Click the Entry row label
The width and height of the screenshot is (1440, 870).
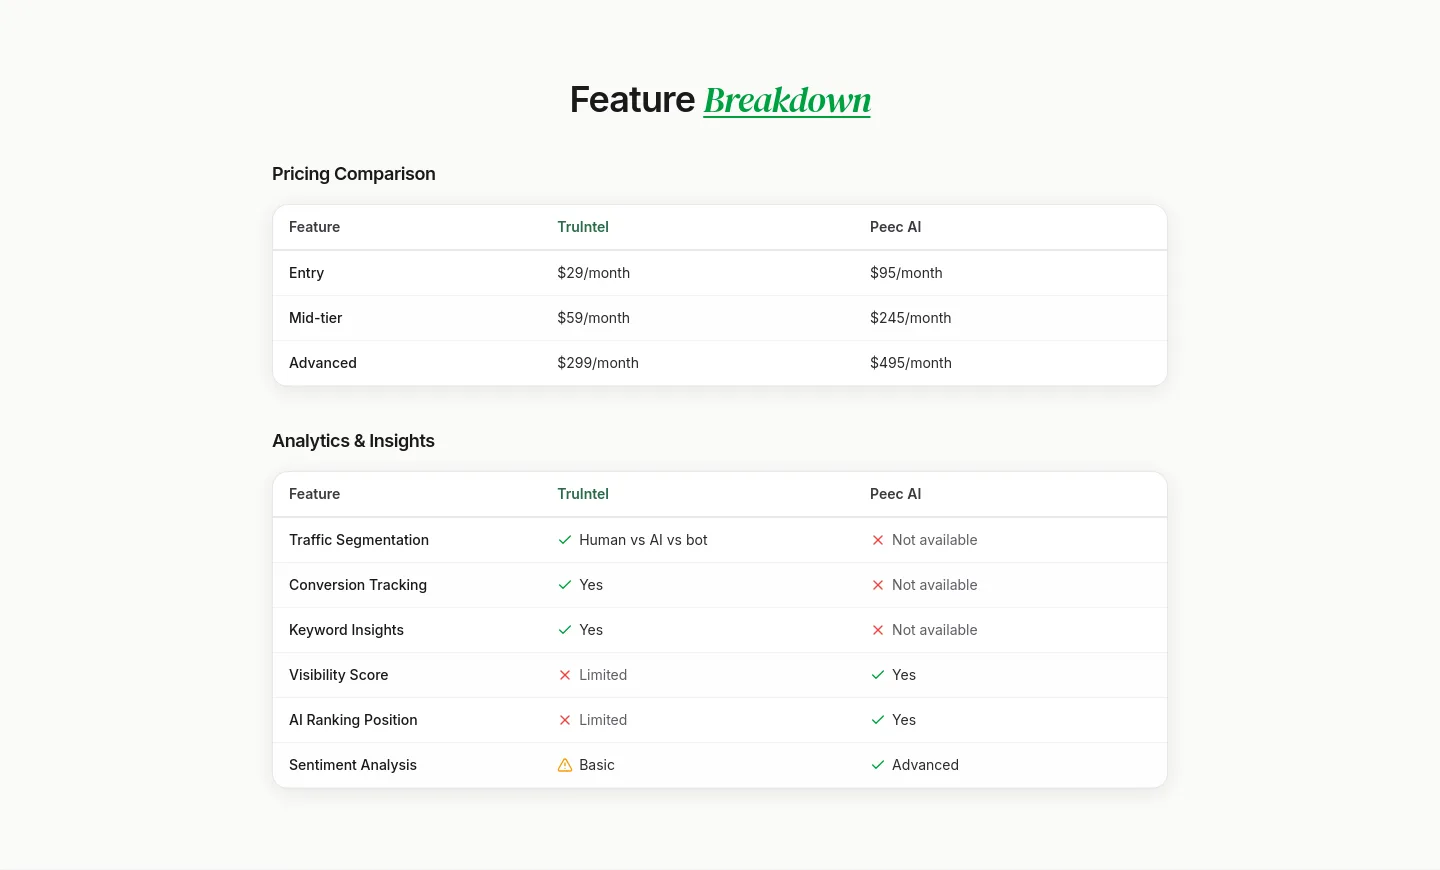click(306, 273)
